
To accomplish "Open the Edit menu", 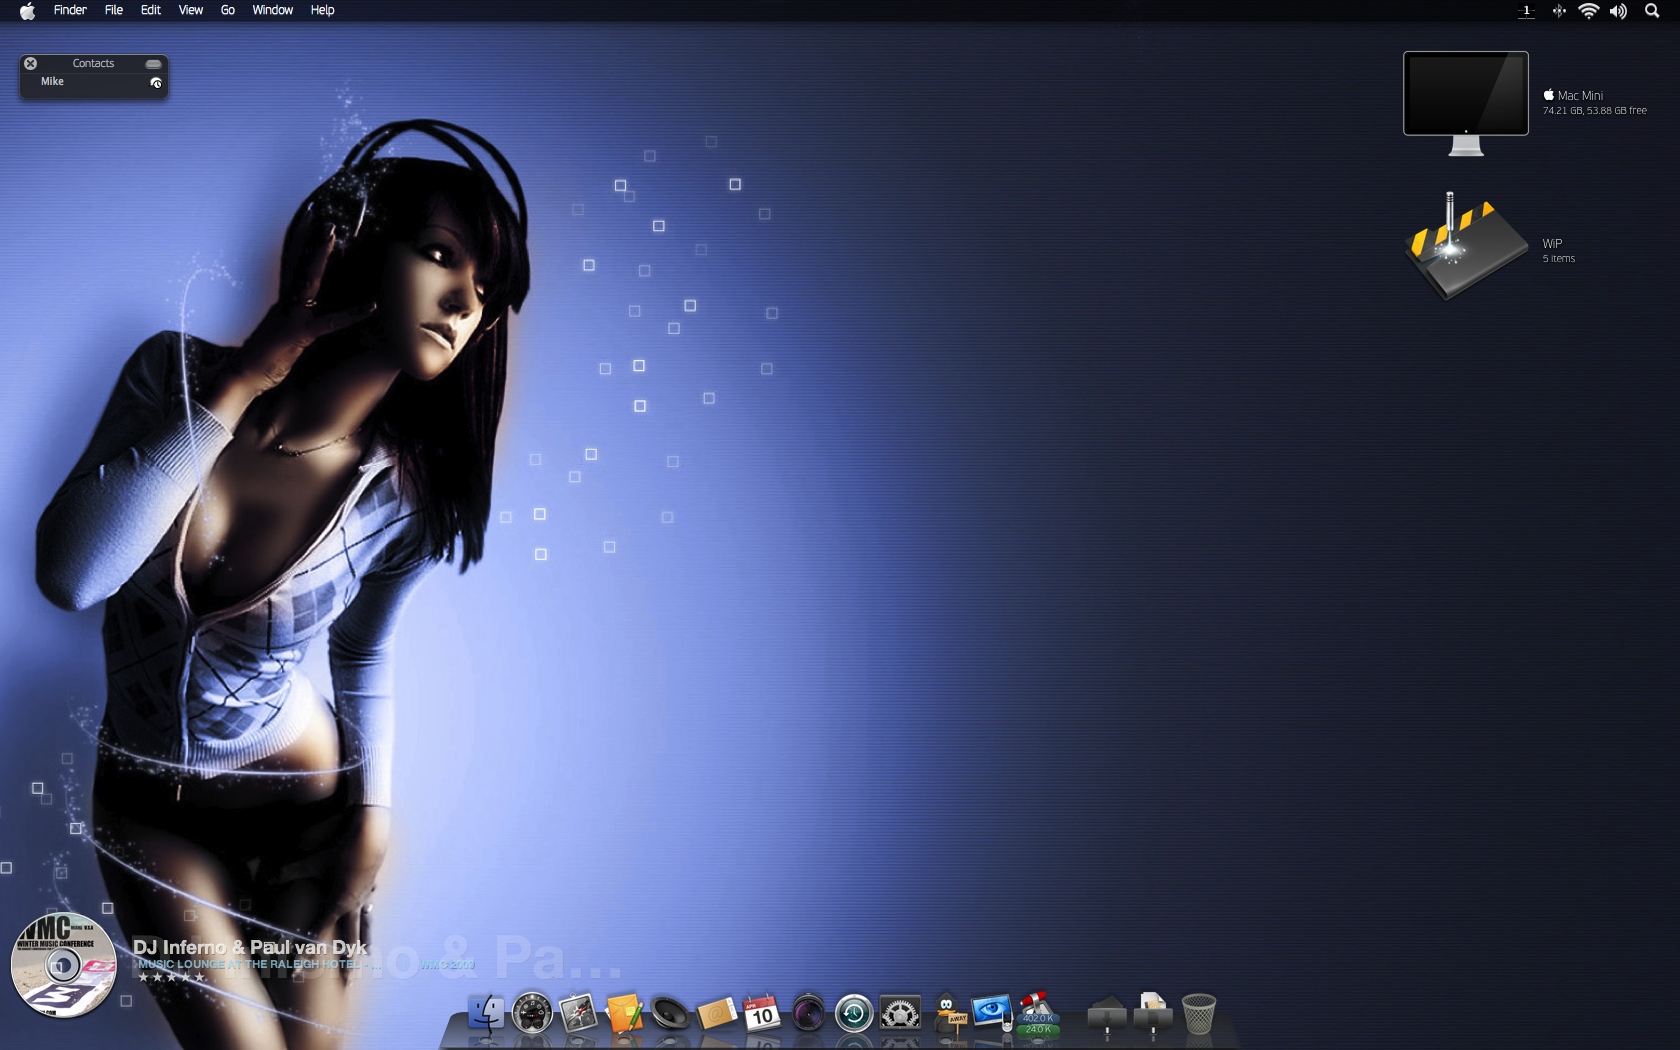I will tap(151, 10).
